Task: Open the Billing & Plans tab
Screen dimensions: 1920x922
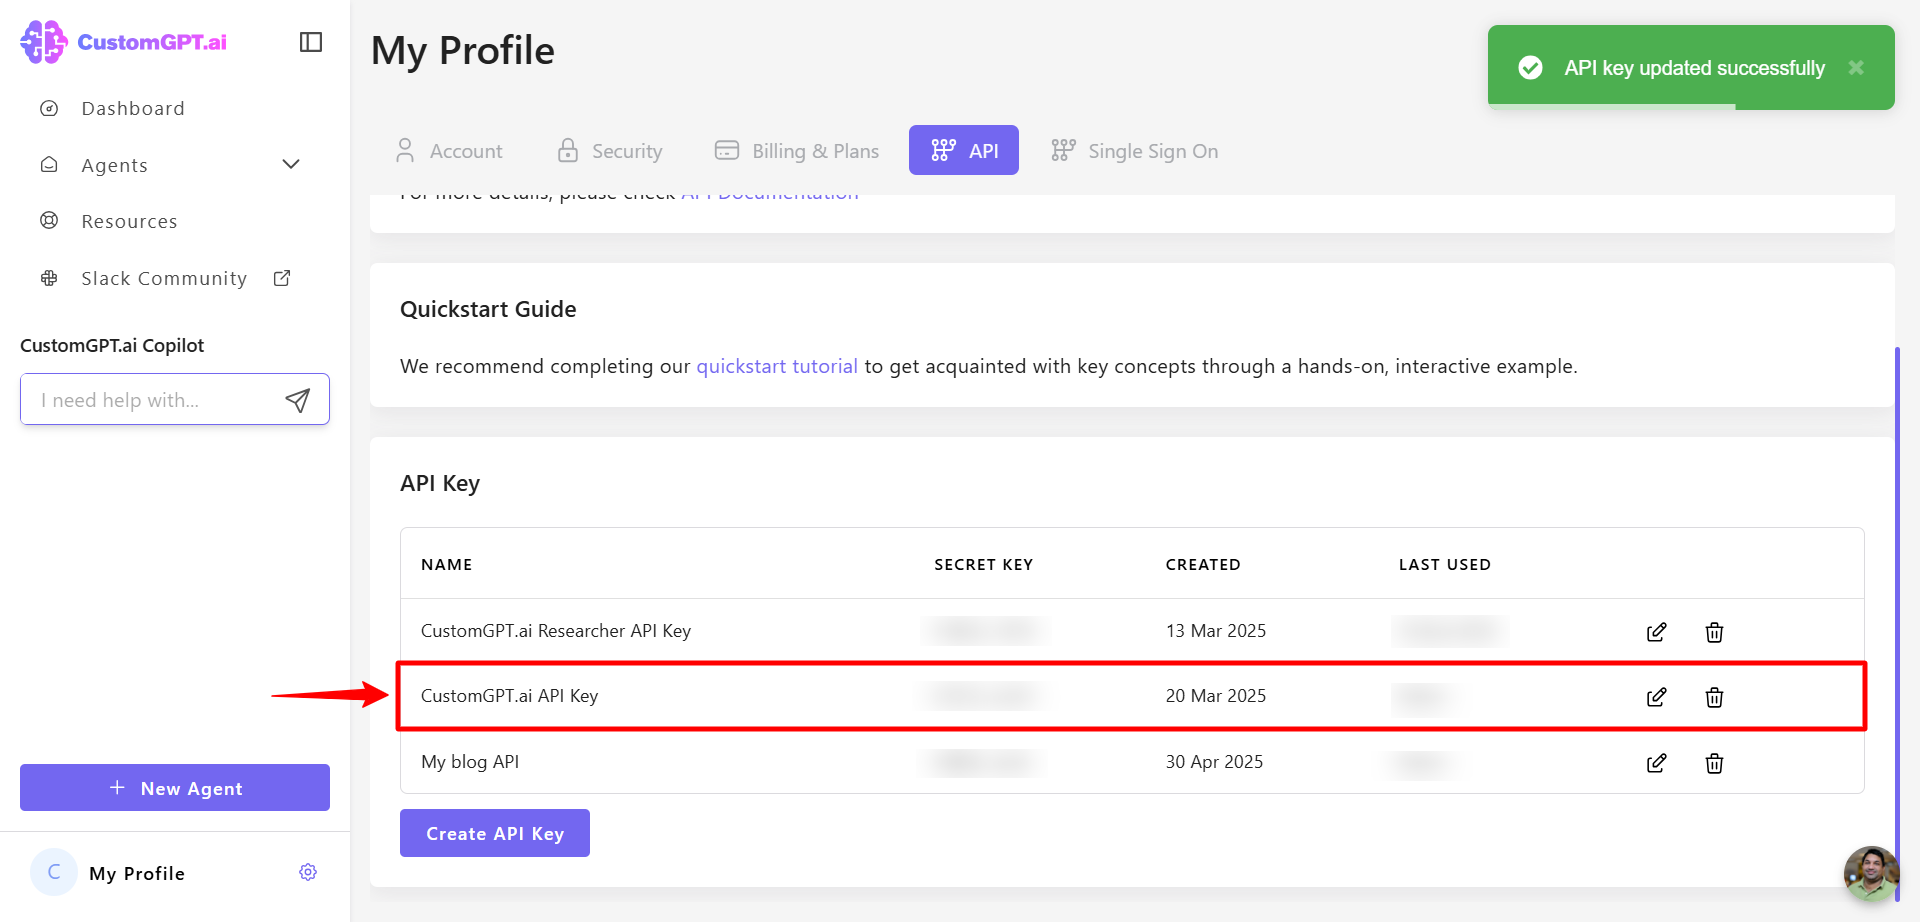Action: (797, 151)
